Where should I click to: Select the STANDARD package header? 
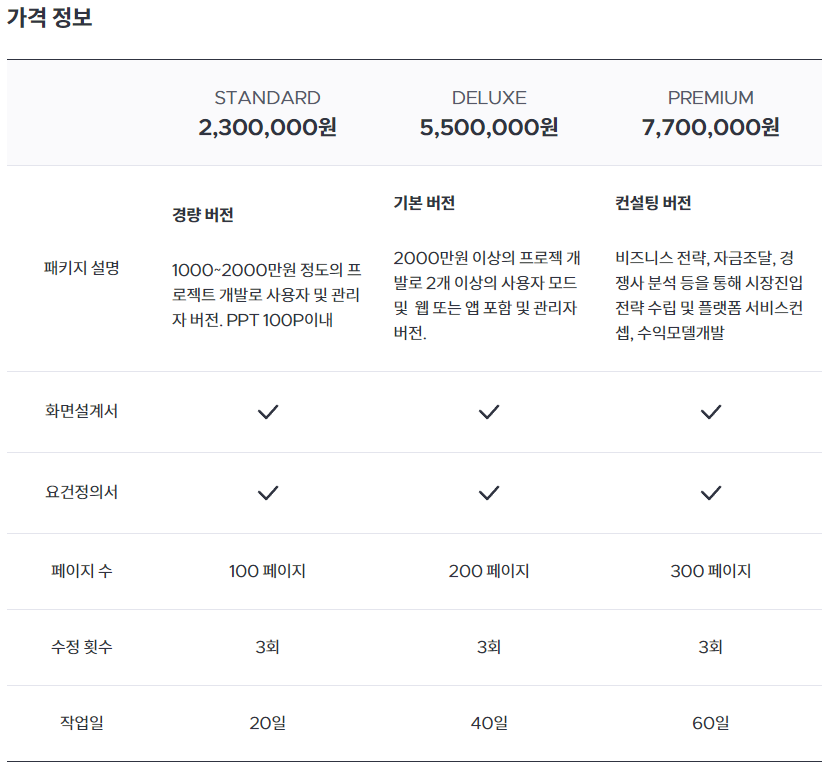pos(268,98)
